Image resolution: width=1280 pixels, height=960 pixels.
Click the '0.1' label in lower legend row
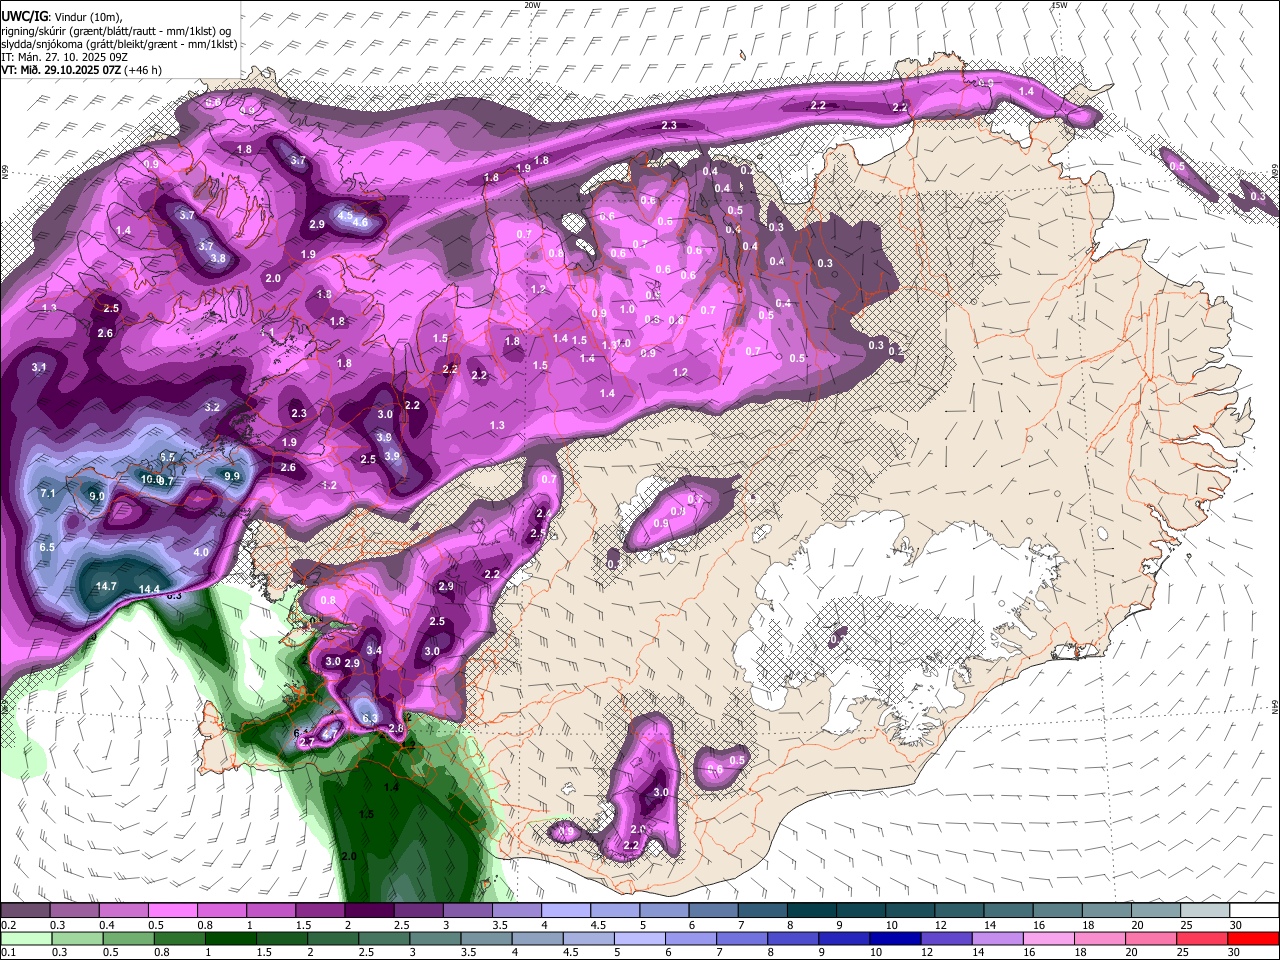pyautogui.click(x=8, y=953)
